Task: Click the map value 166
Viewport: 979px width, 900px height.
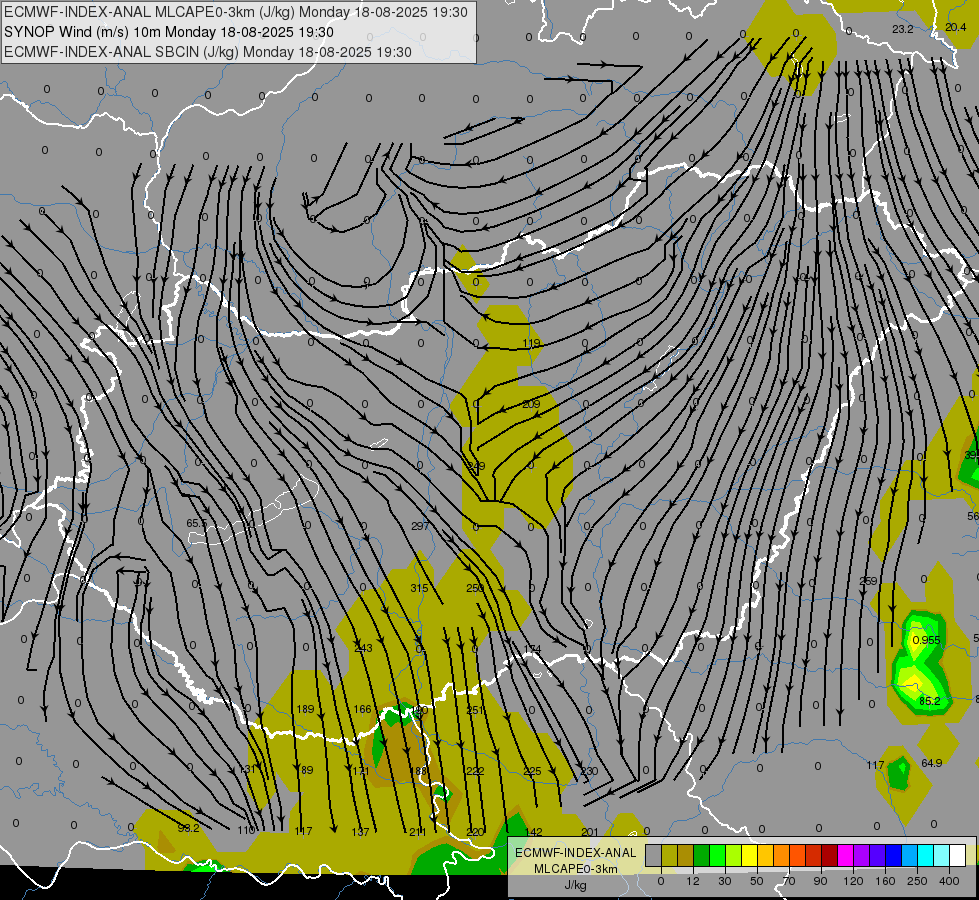Action: pos(363,709)
